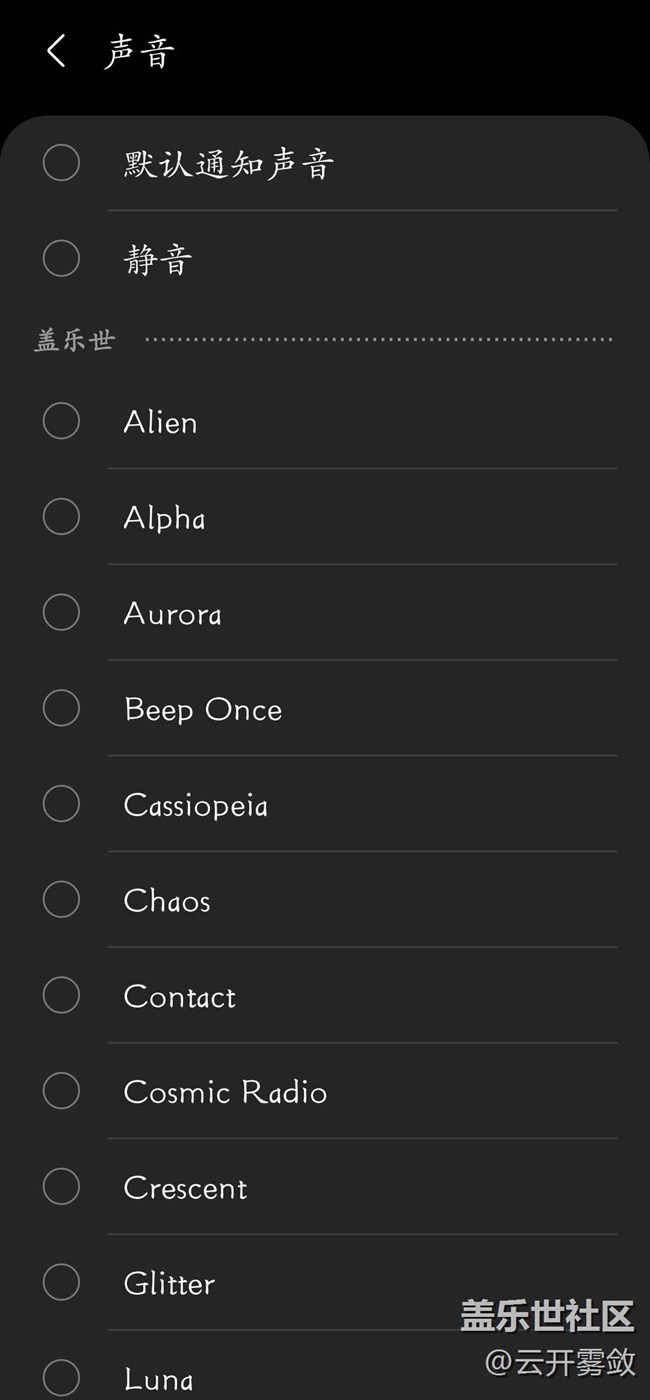This screenshot has width=650, height=1400.
Task: Tap the back arrow icon
Action: pos(56,51)
